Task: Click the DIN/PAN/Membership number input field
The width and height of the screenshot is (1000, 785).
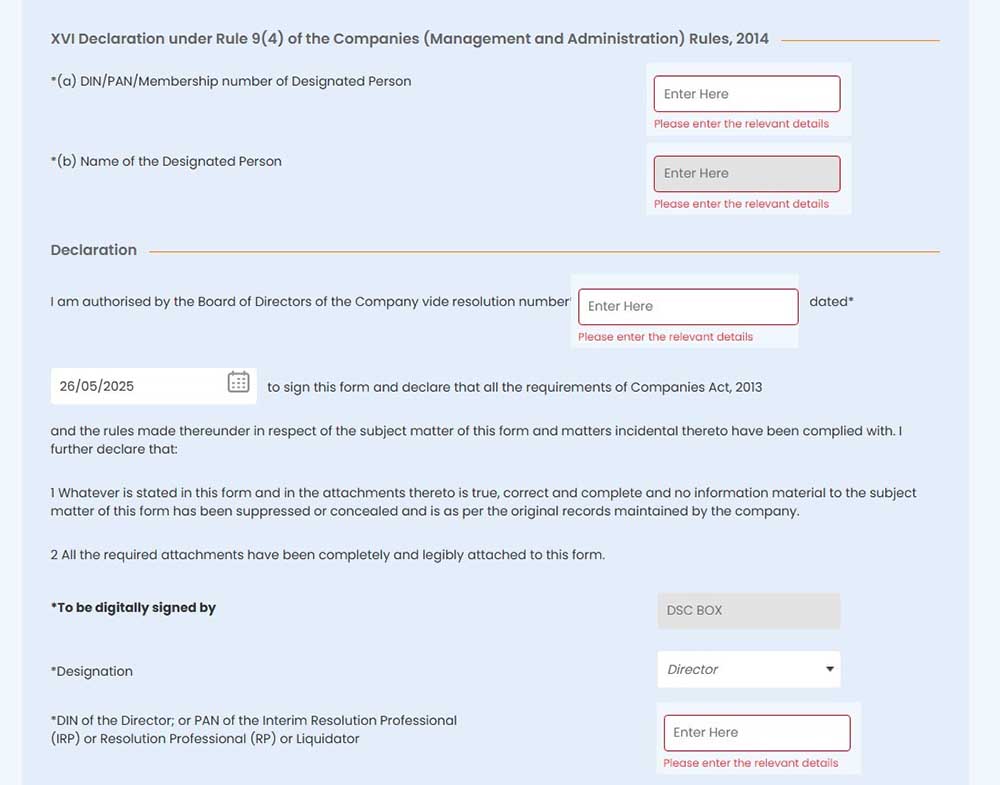Action: click(x=746, y=94)
